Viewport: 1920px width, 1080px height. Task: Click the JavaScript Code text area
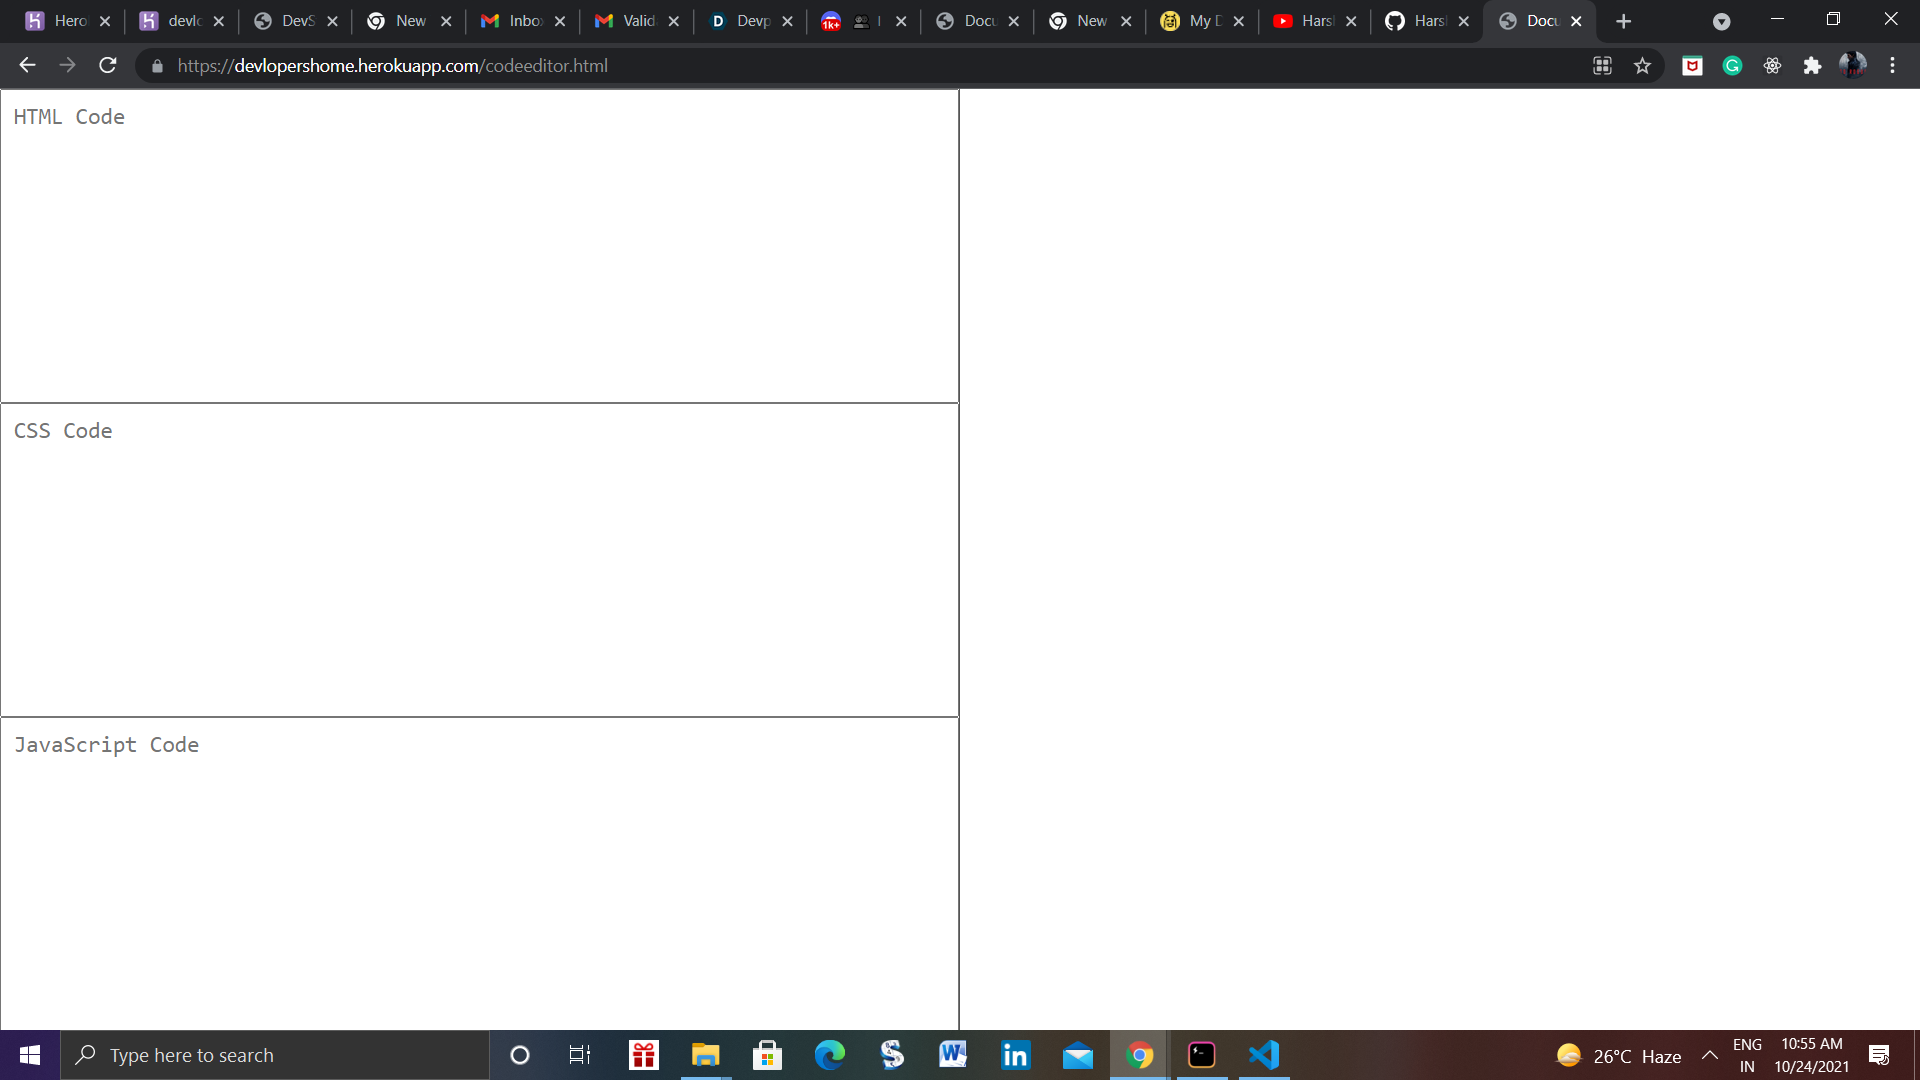pos(480,873)
